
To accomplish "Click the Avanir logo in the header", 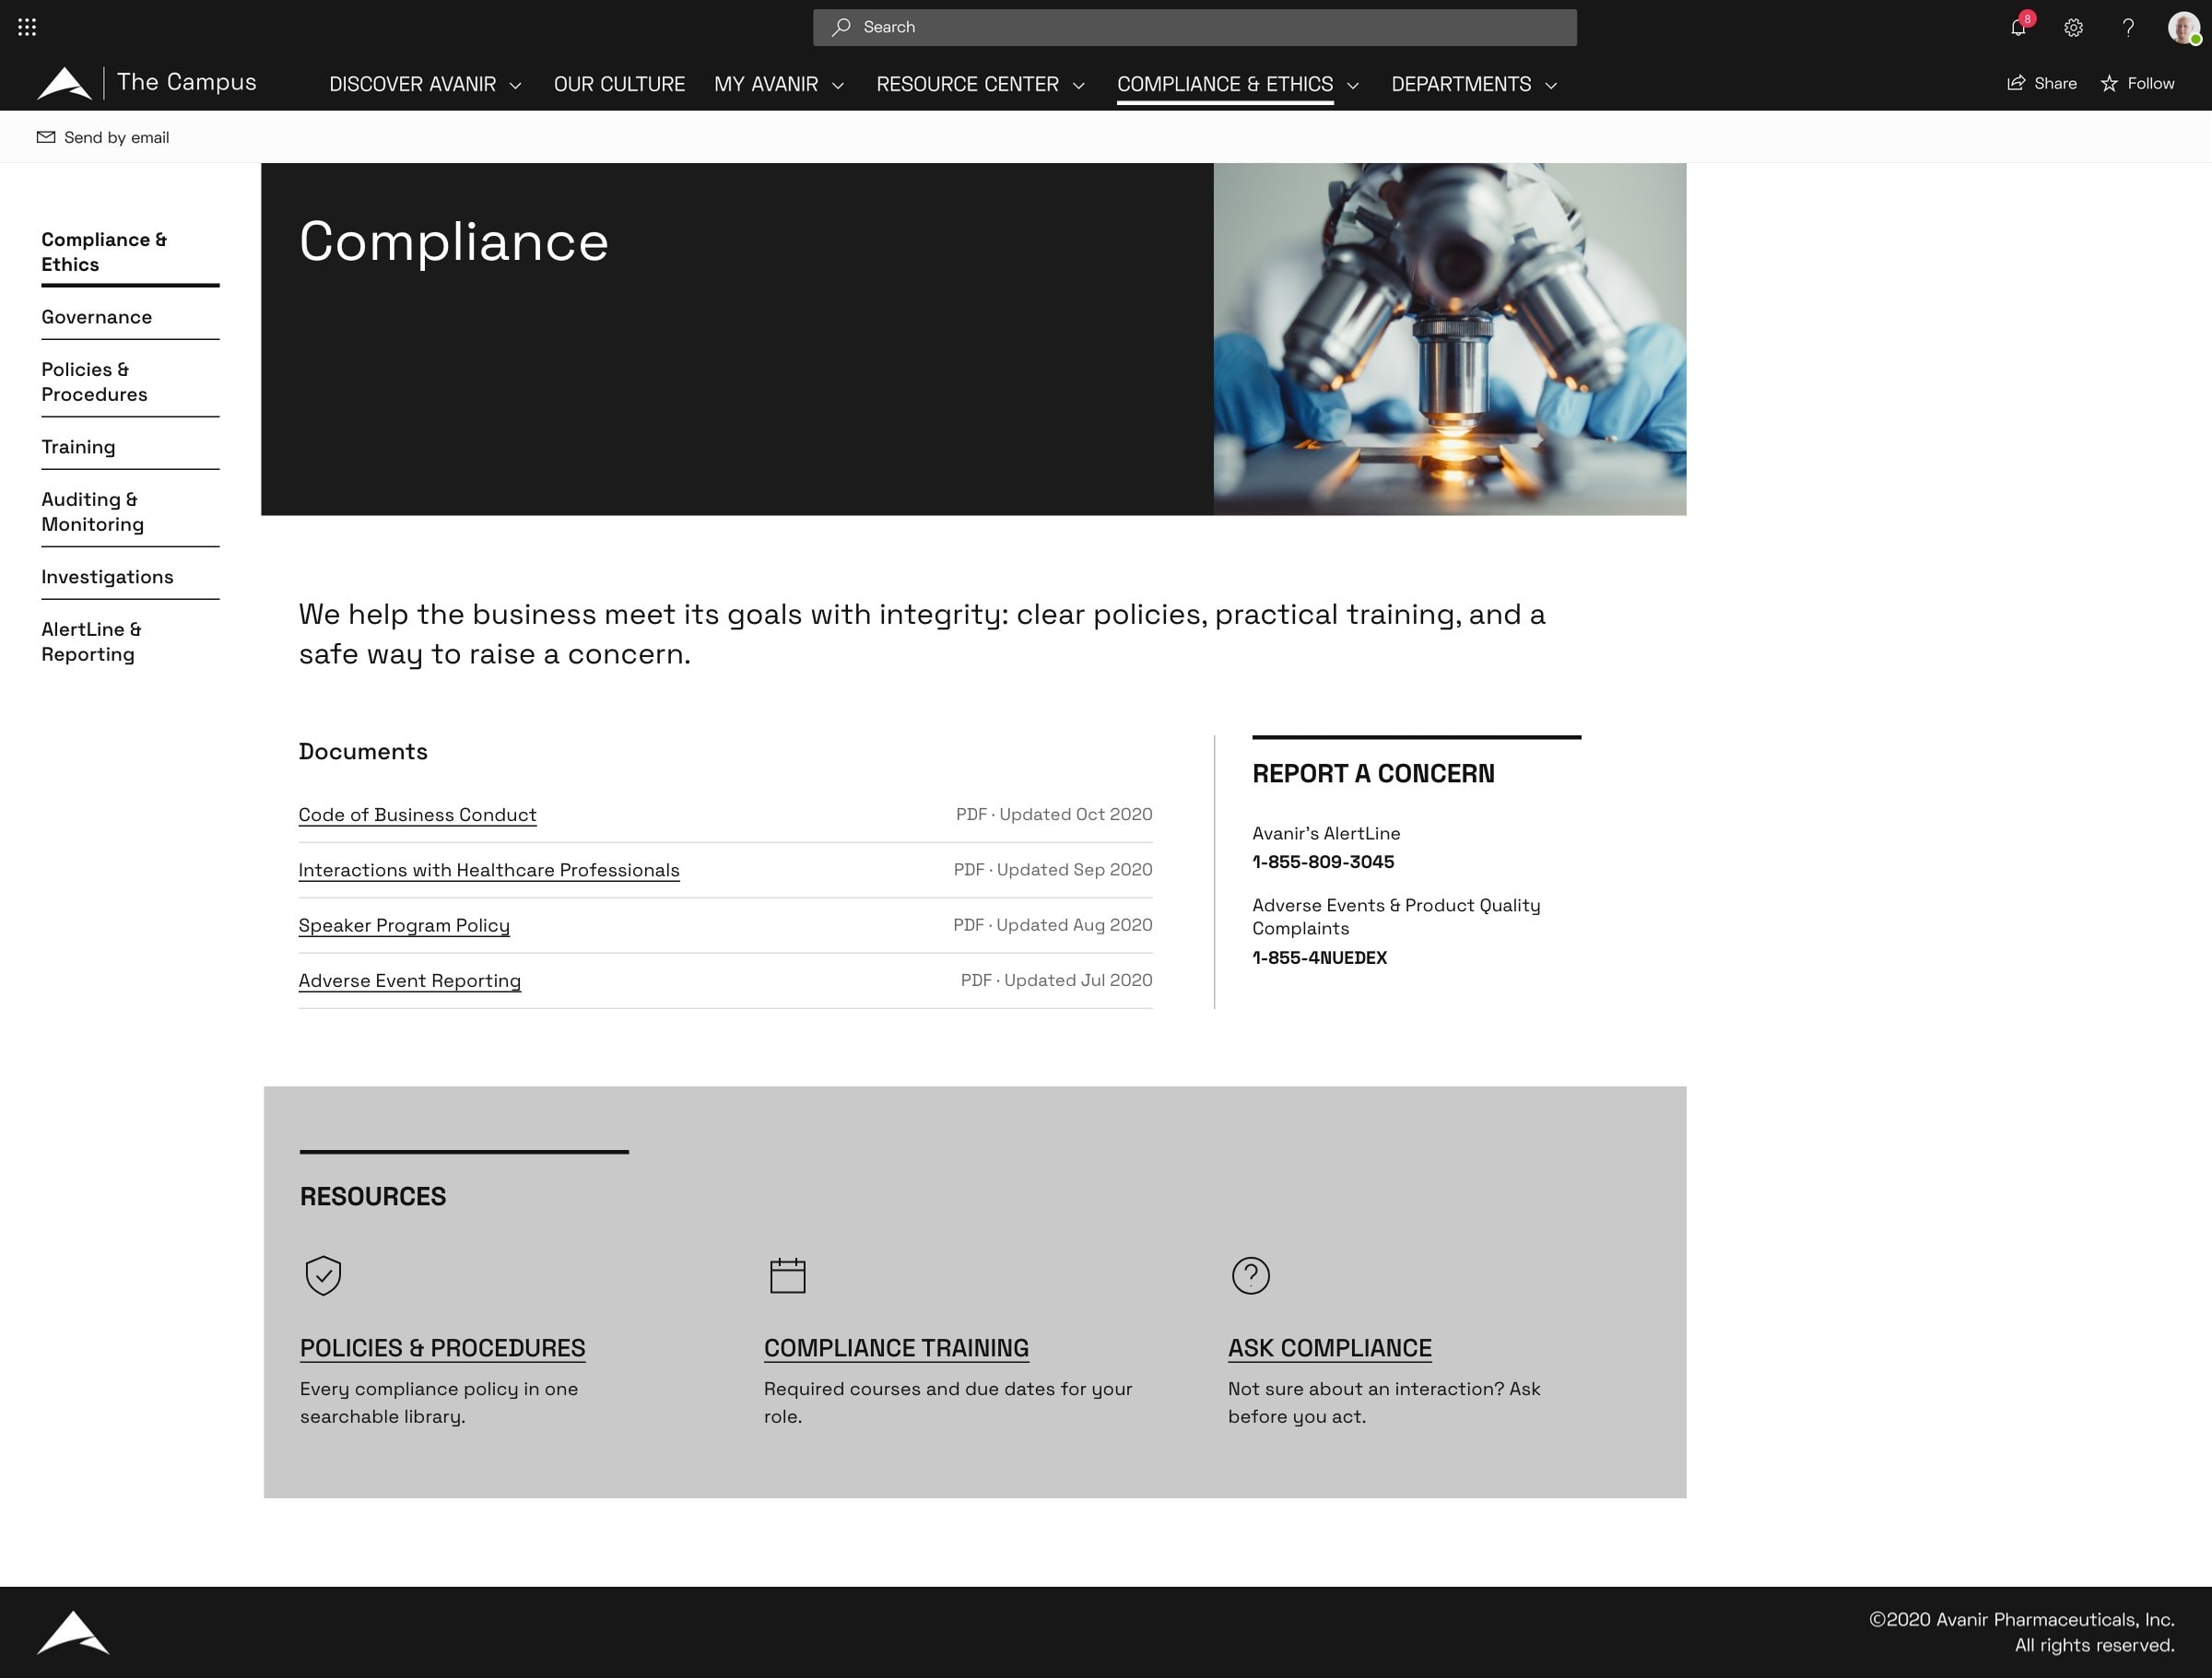I will pos(64,83).
